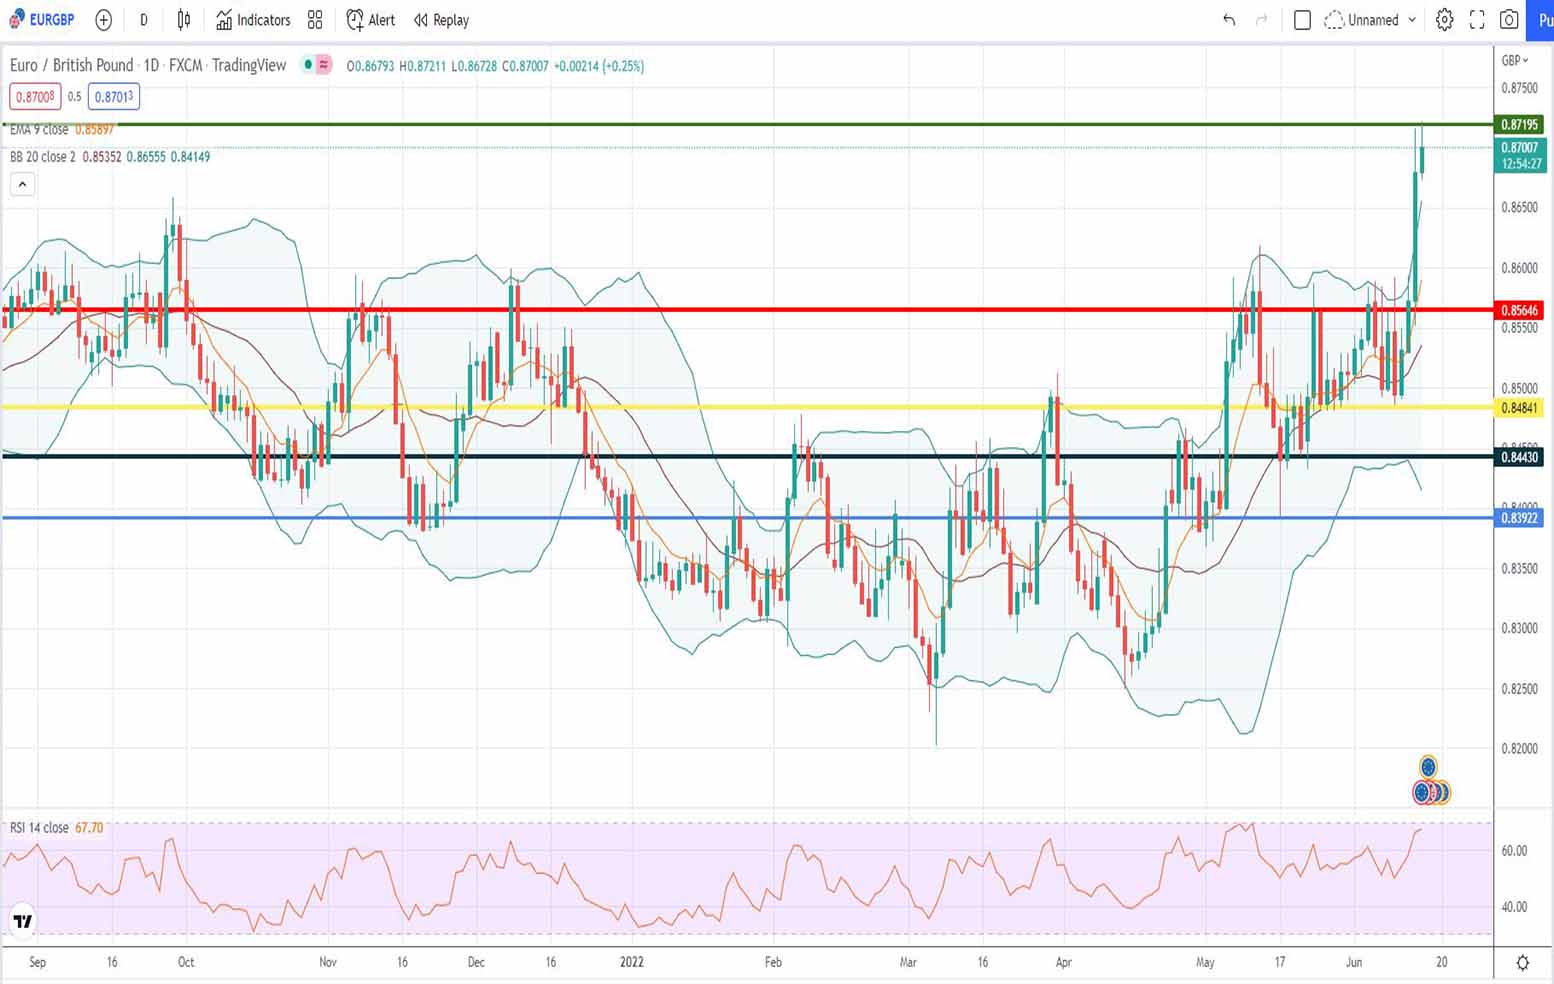Undo the last chart action
The width and height of the screenshot is (1554, 984).
pyautogui.click(x=1229, y=20)
